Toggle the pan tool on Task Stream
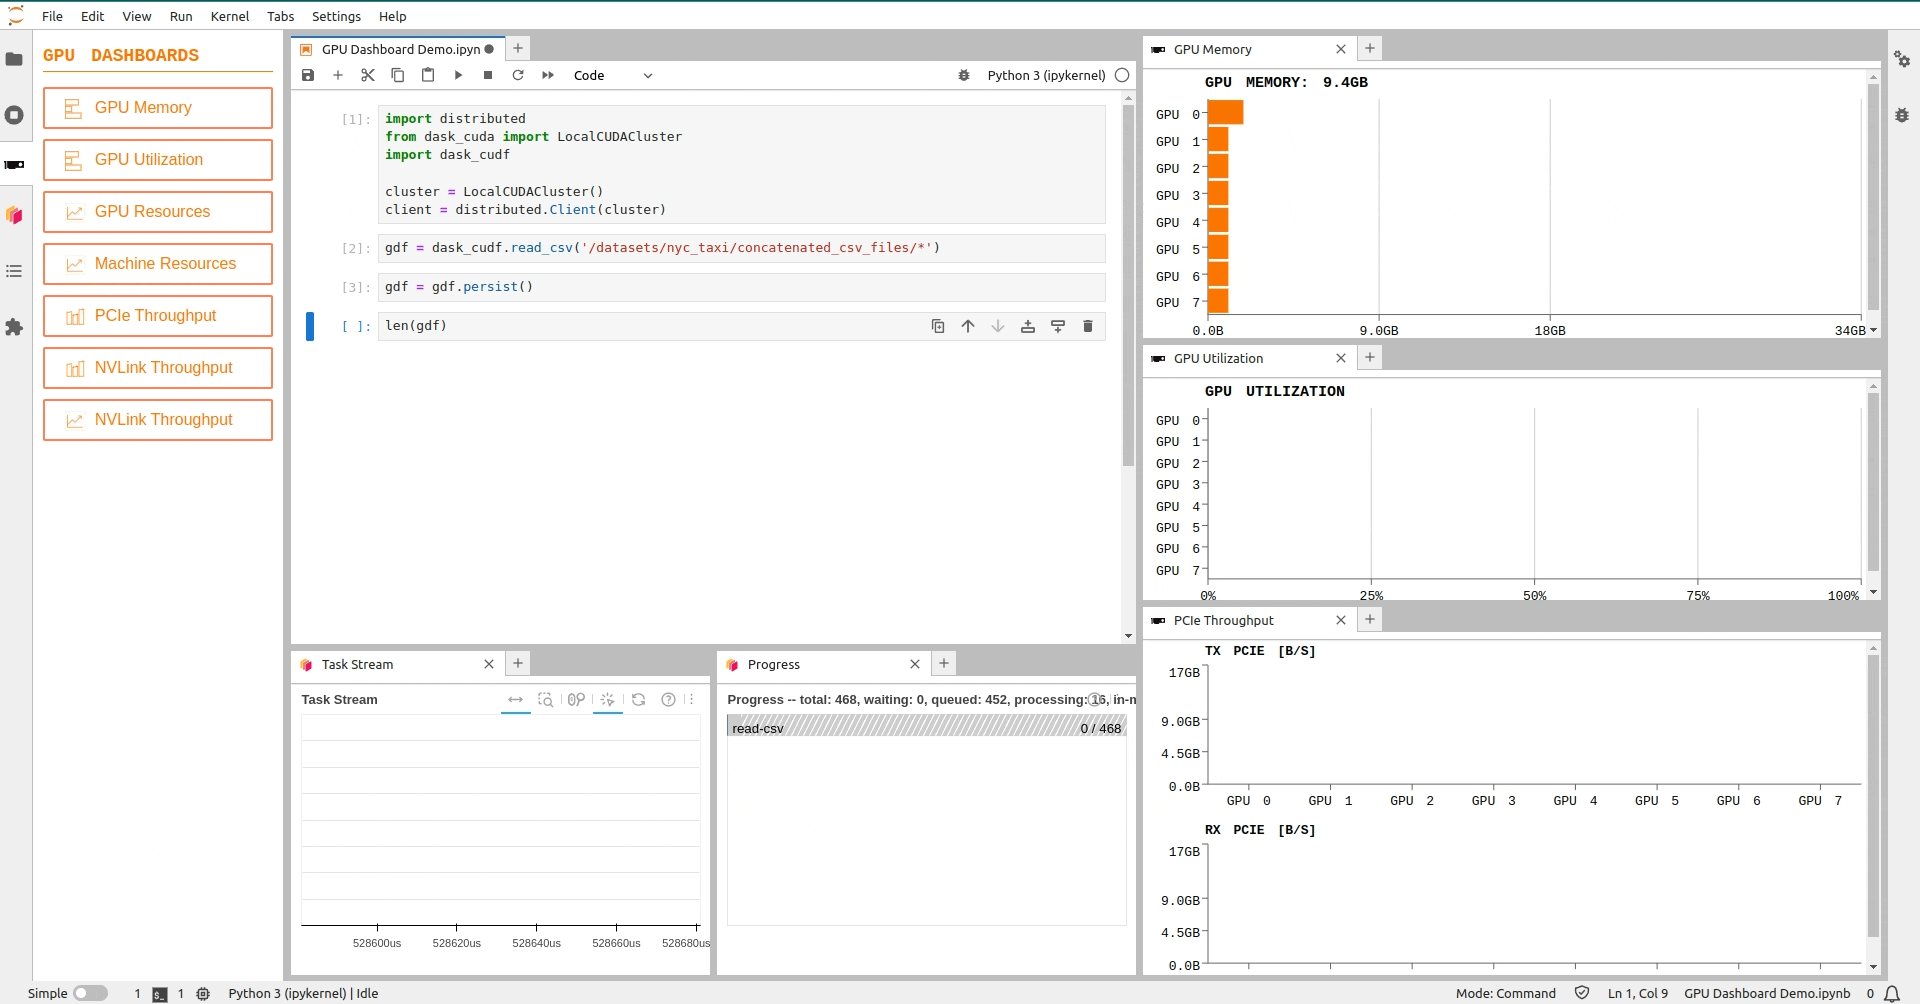 515,700
